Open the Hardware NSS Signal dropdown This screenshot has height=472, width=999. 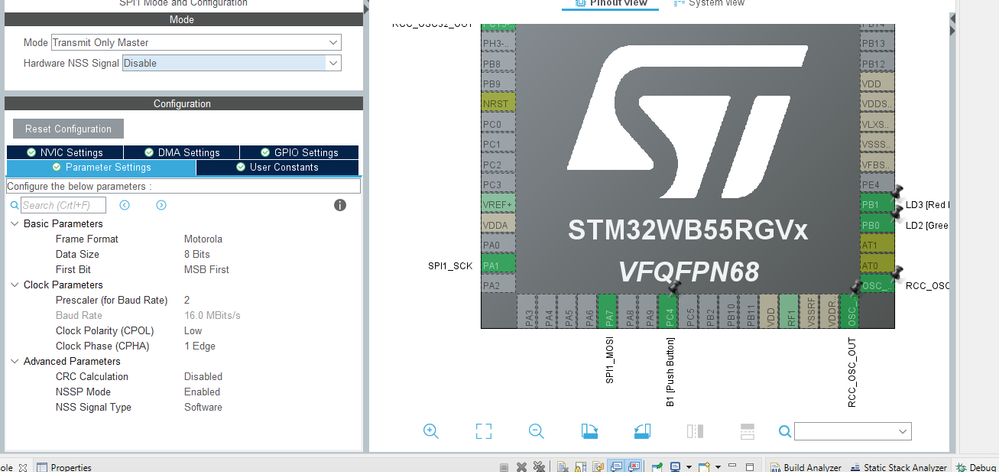(x=333, y=63)
